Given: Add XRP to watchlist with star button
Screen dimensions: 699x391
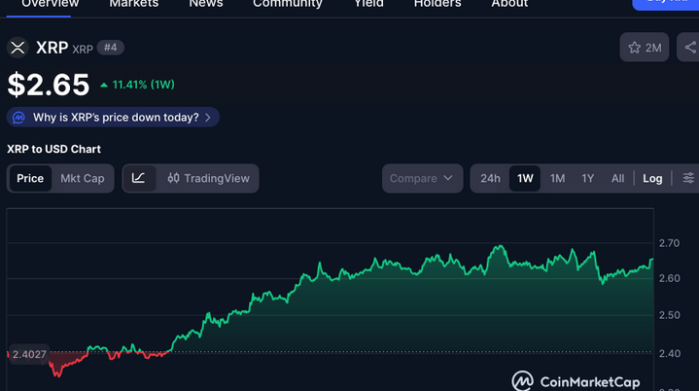Looking at the screenshot, I should point(644,47).
